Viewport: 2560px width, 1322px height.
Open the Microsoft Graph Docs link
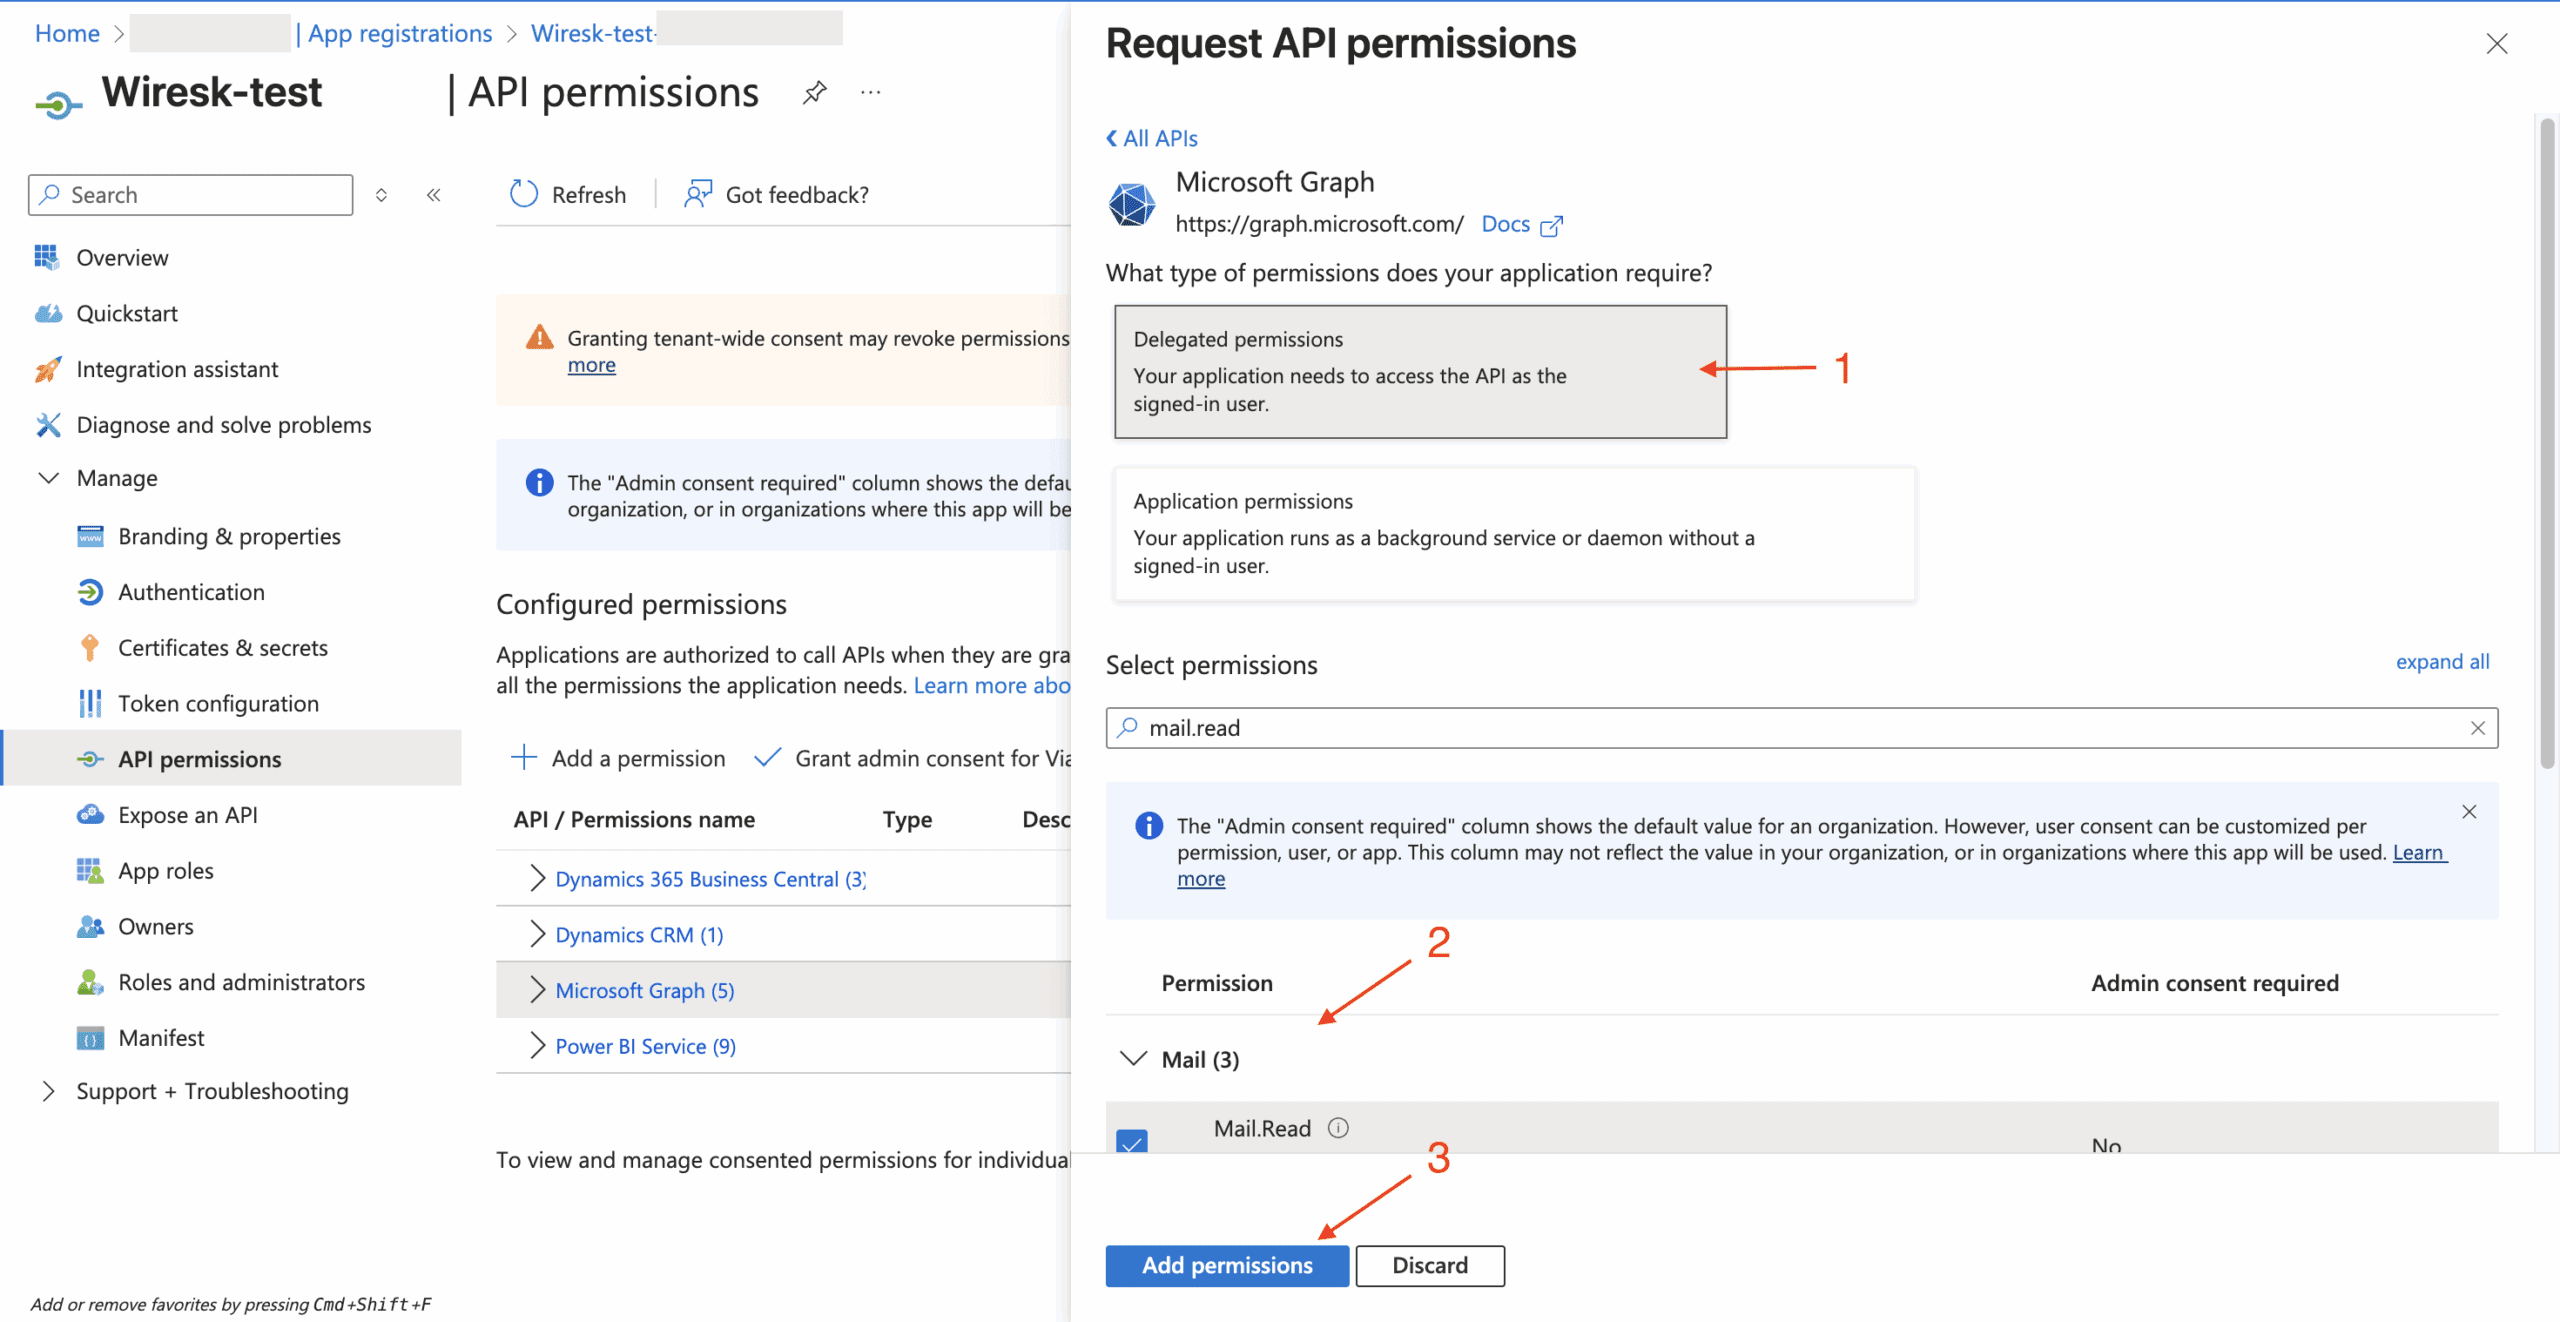pos(1505,224)
